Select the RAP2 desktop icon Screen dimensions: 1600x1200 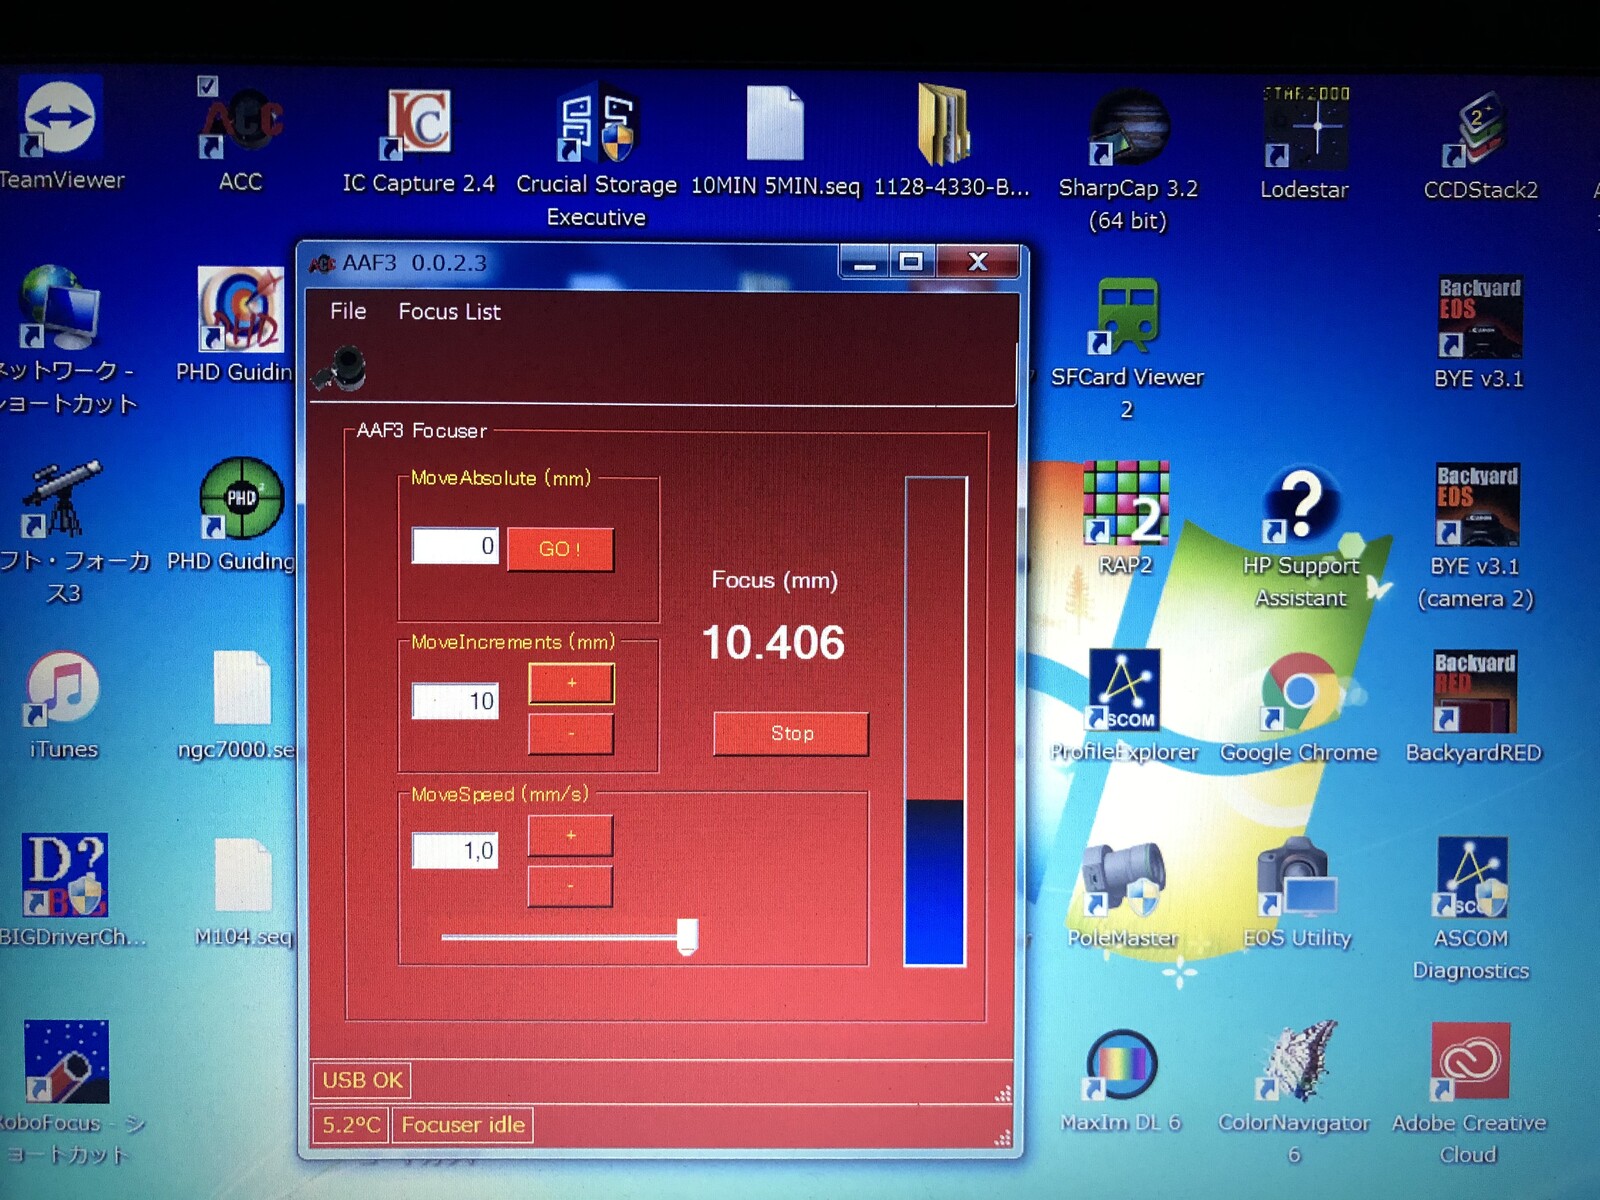coord(1126,519)
